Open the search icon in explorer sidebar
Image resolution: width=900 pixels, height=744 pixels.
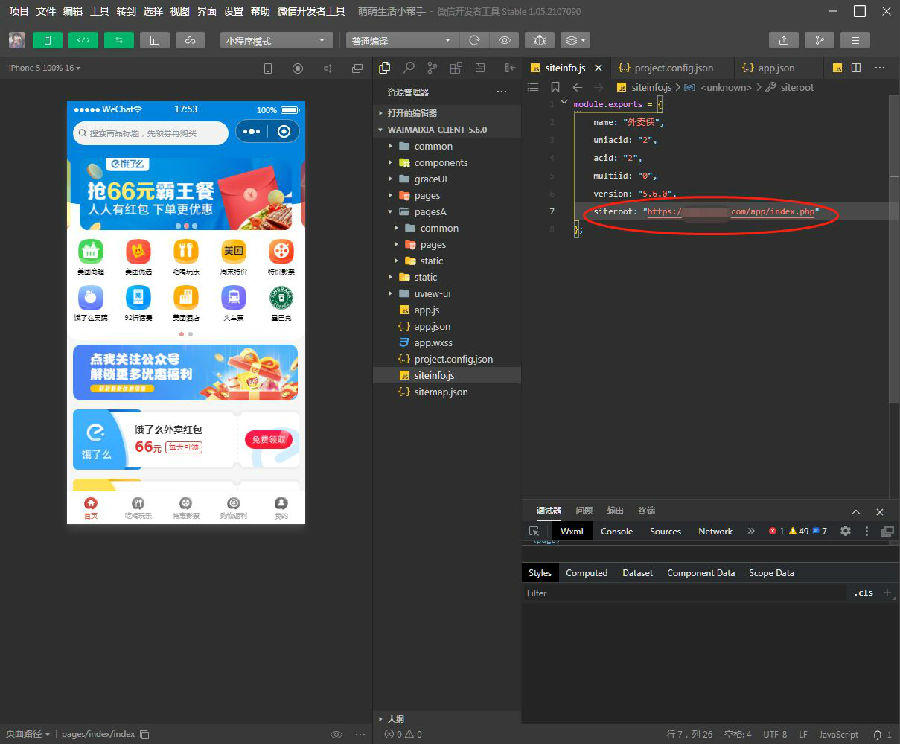[409, 68]
